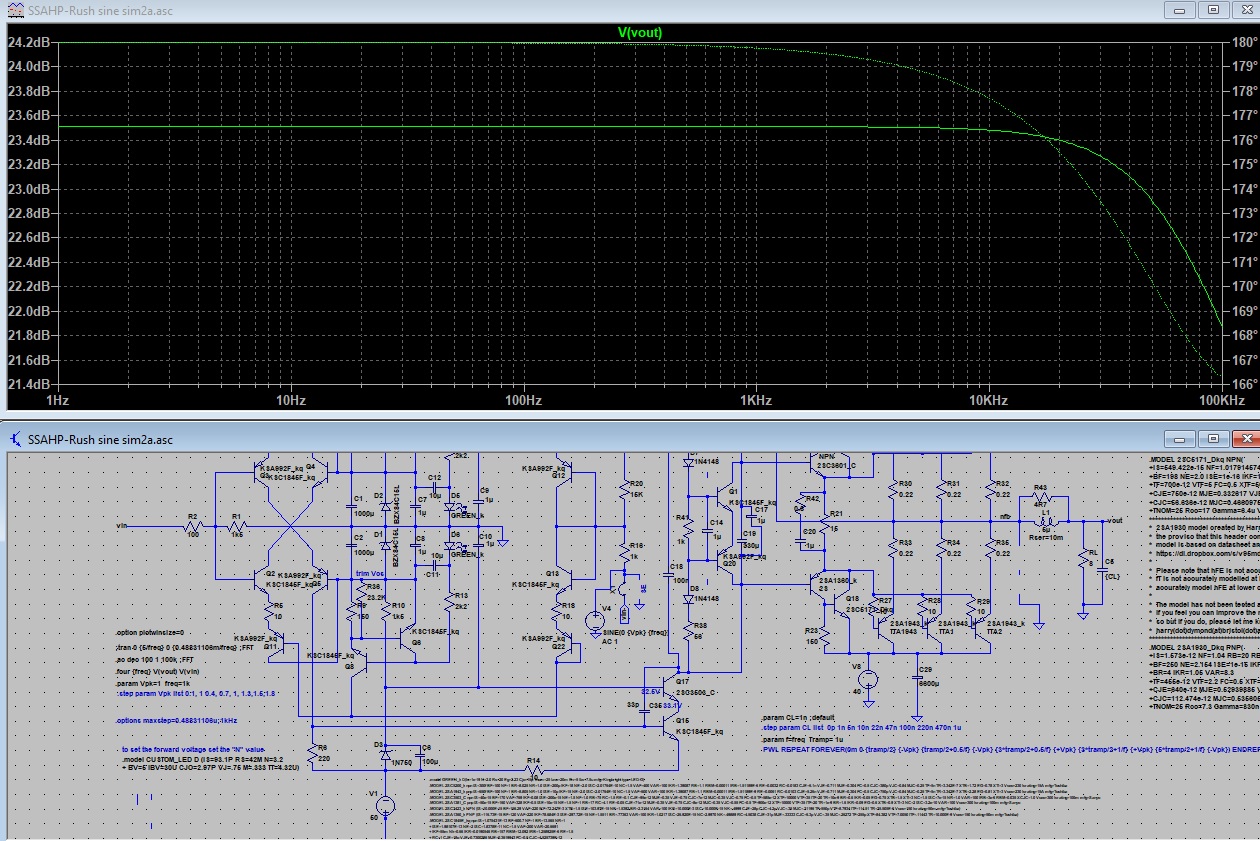Click the 1Hz frequency axis label
This screenshot has width=1260, height=841.
tap(58, 400)
